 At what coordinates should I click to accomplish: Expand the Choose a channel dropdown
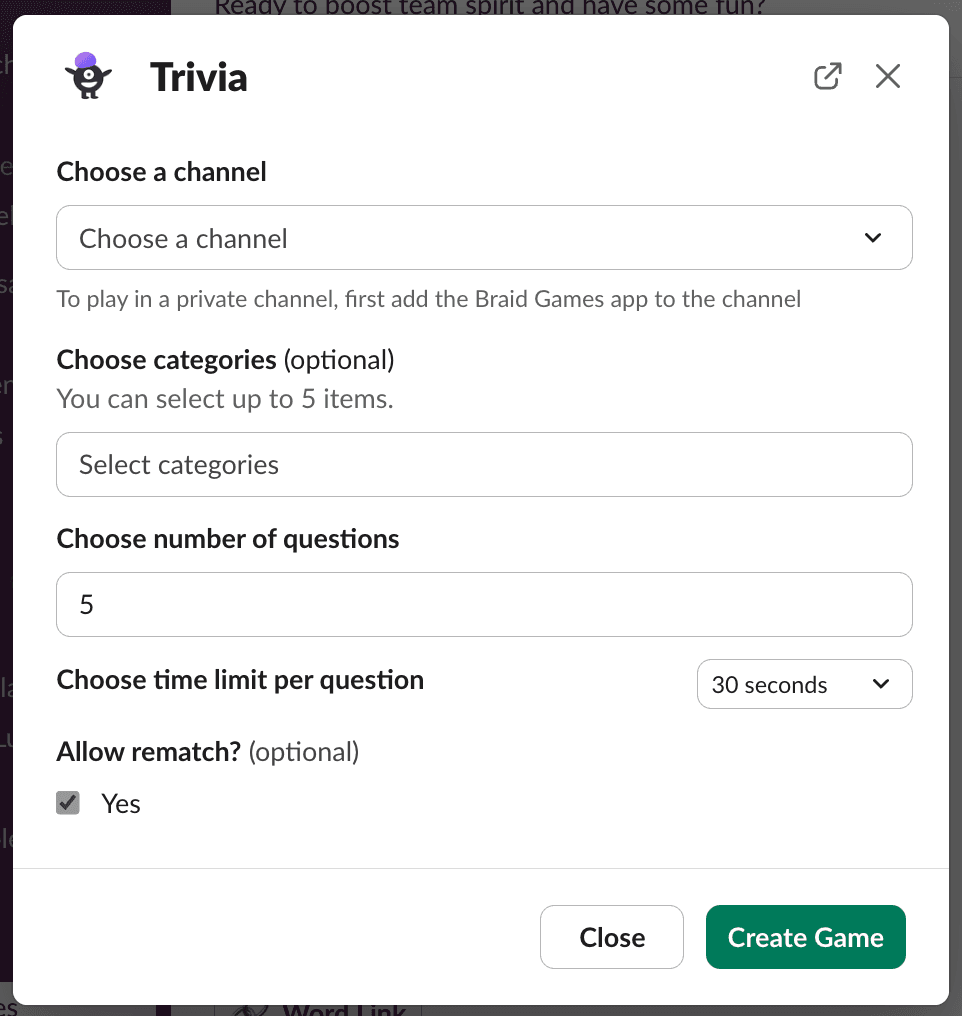tap(484, 238)
